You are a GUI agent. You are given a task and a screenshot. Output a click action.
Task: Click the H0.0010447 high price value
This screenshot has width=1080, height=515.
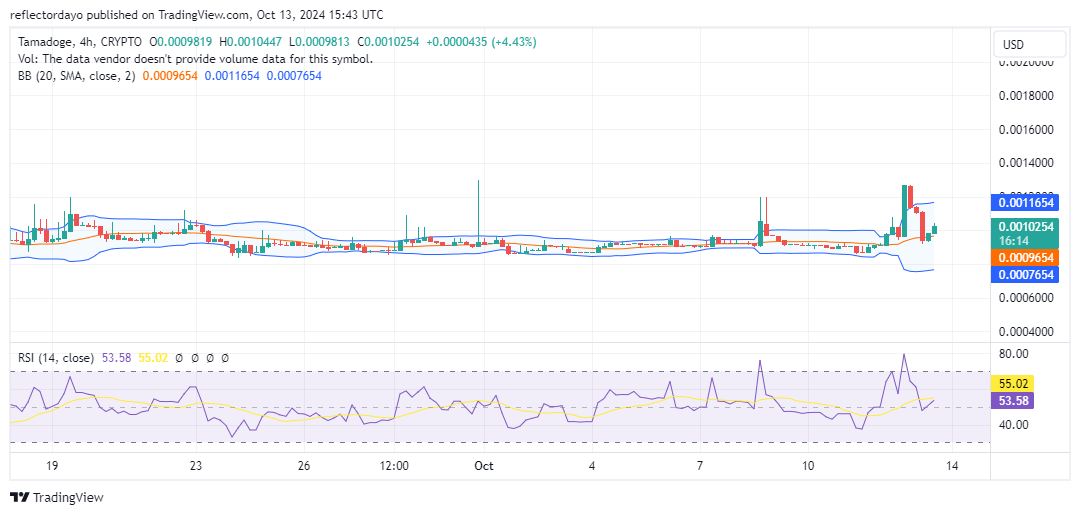coord(250,43)
